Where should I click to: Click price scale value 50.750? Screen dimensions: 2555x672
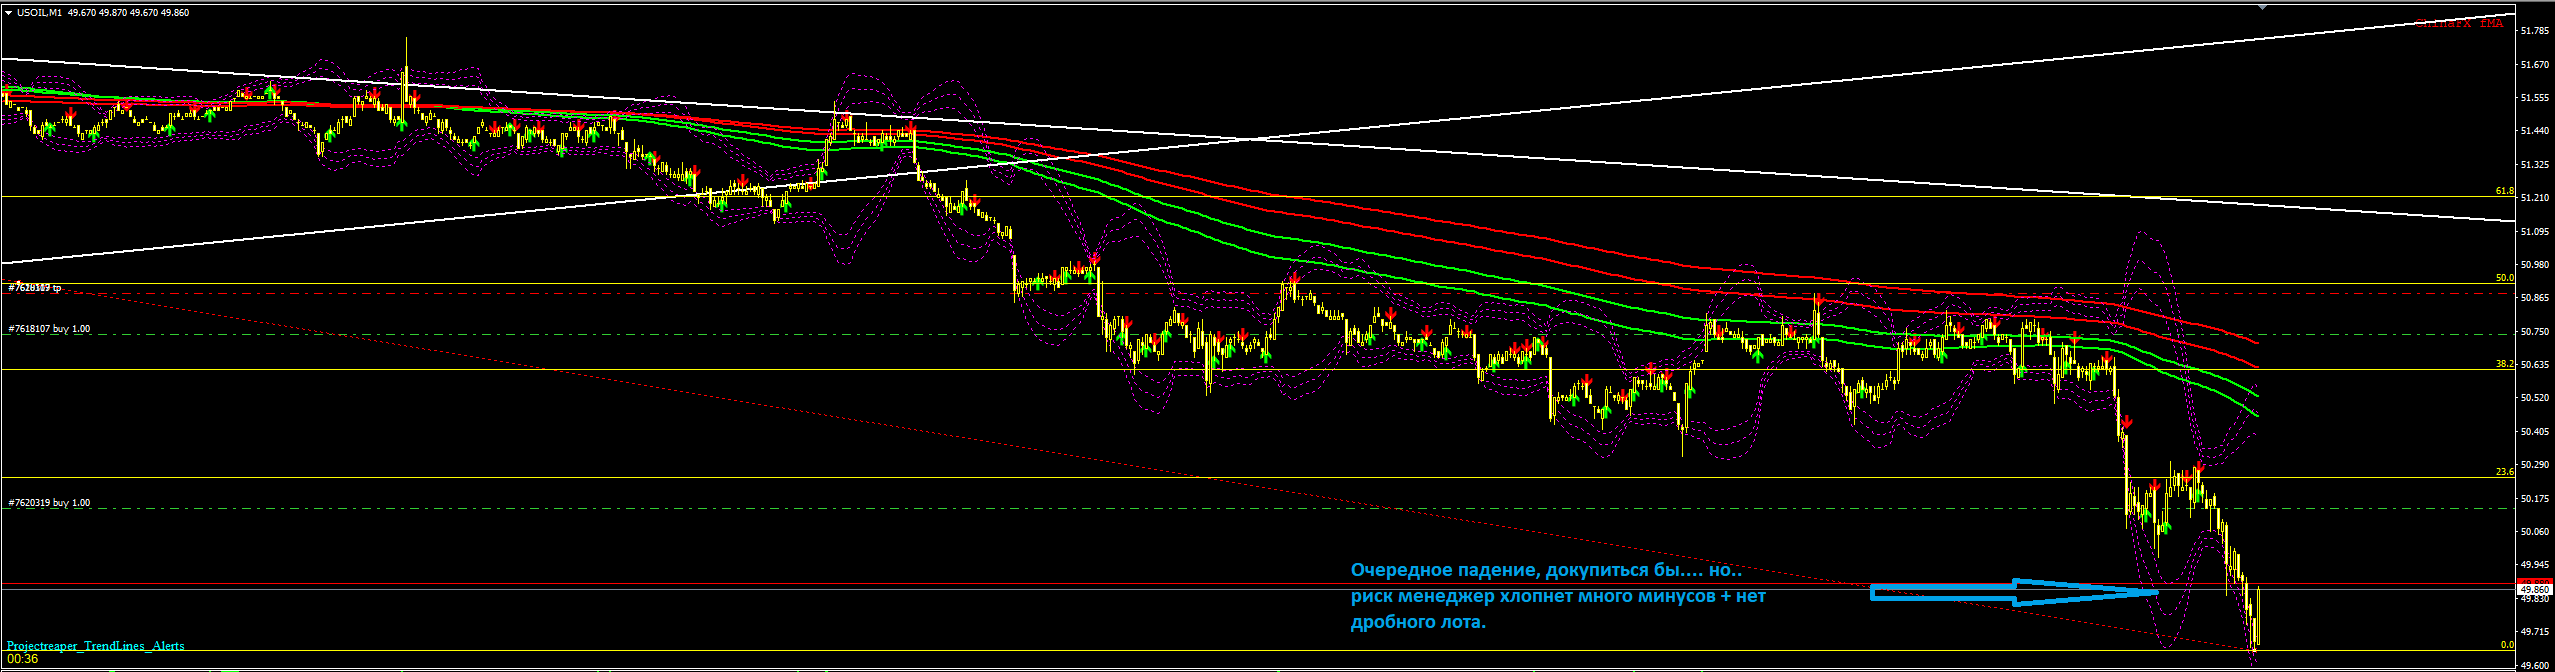pyautogui.click(x=2535, y=332)
